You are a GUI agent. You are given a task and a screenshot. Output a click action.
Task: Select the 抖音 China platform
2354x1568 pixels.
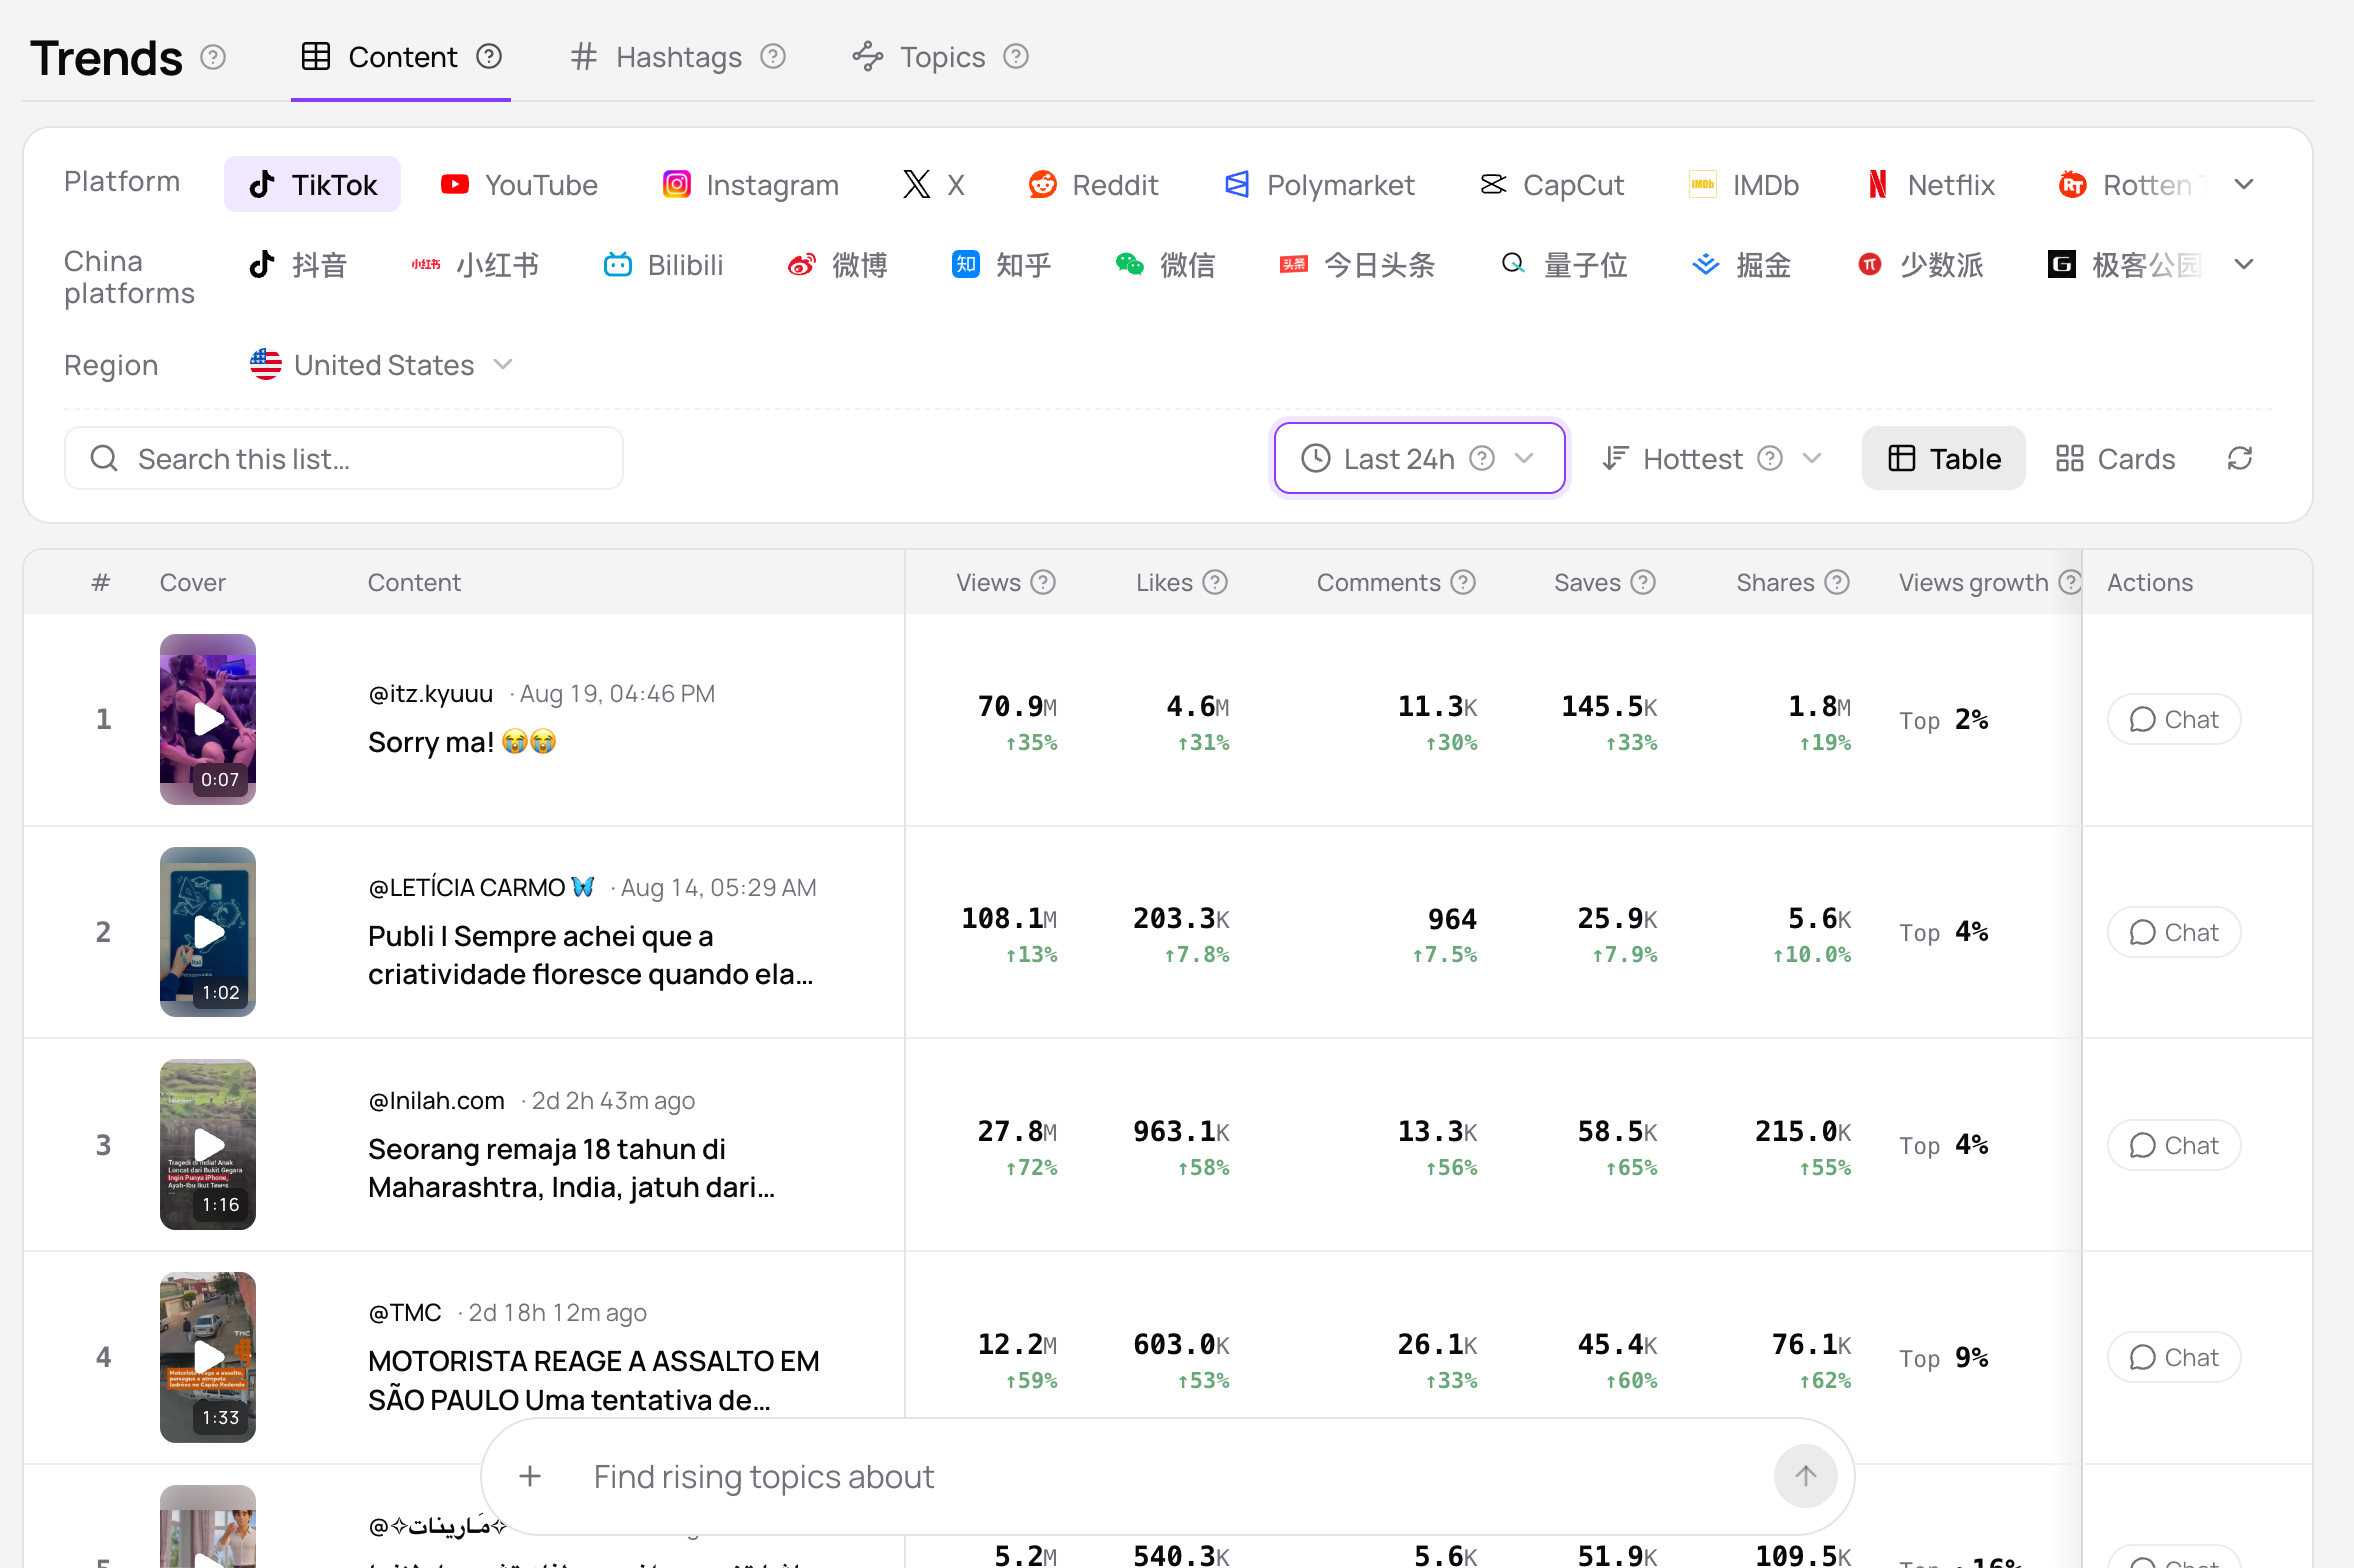pyautogui.click(x=298, y=265)
